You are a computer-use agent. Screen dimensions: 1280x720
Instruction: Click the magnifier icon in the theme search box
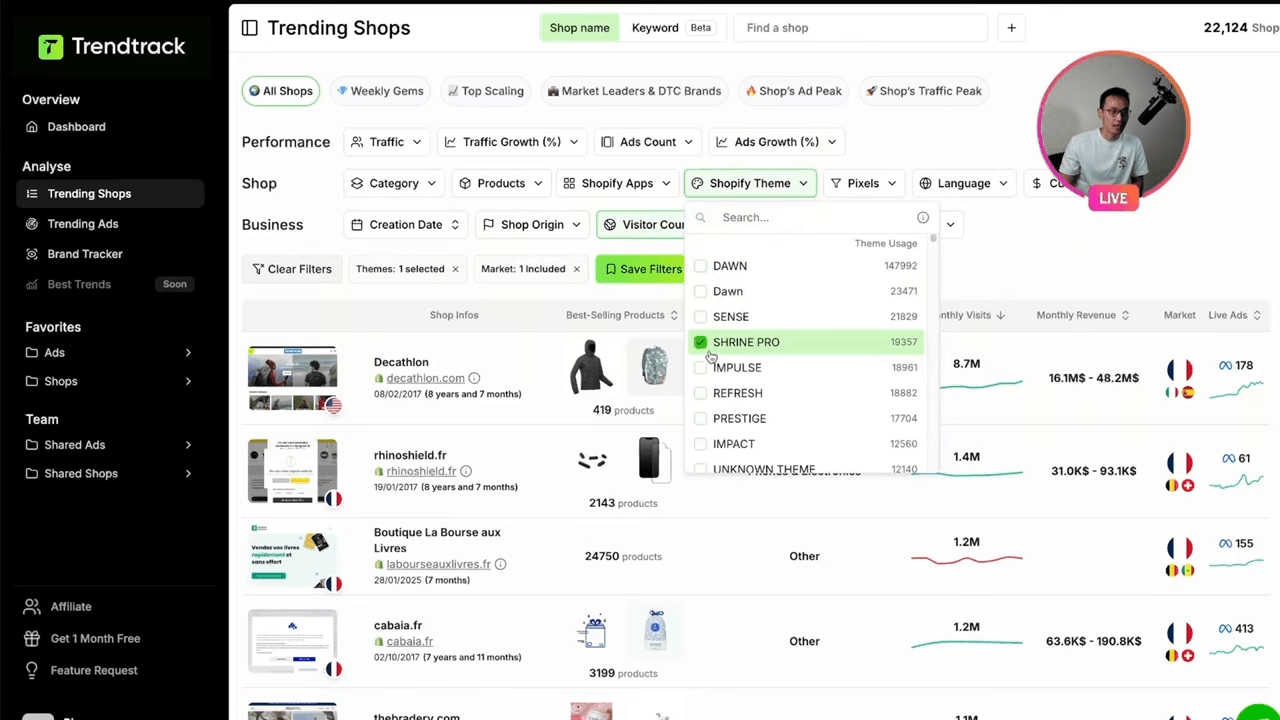(700, 217)
